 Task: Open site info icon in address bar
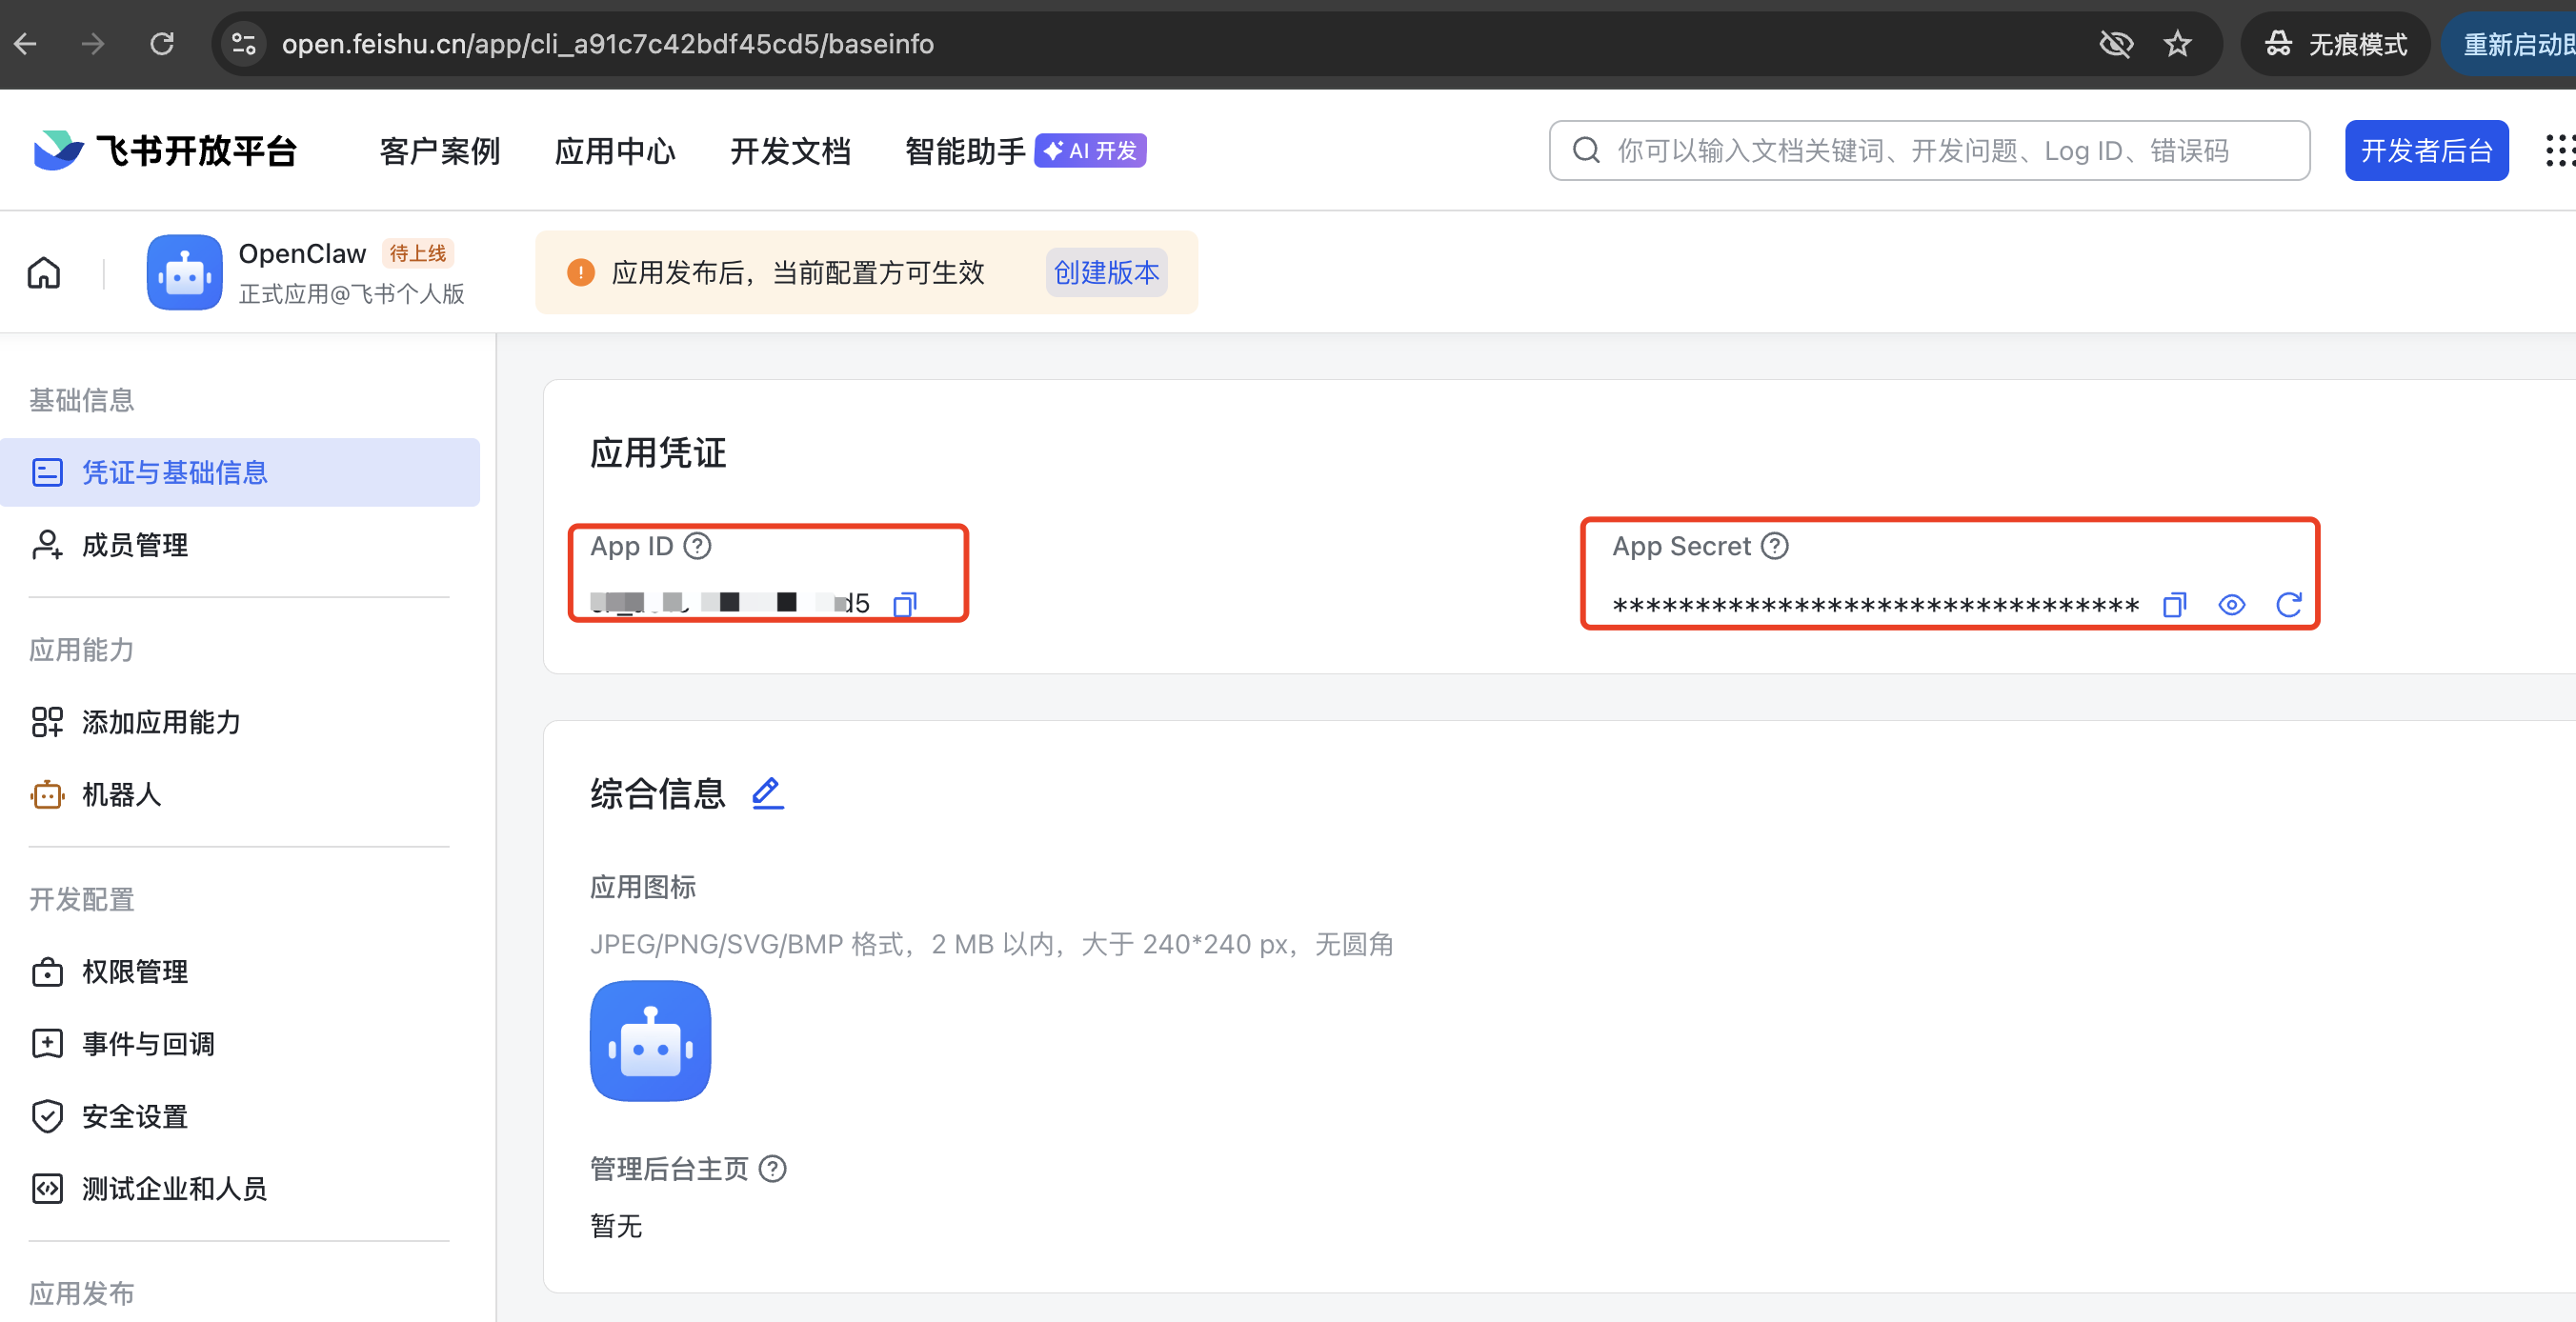(x=243, y=44)
